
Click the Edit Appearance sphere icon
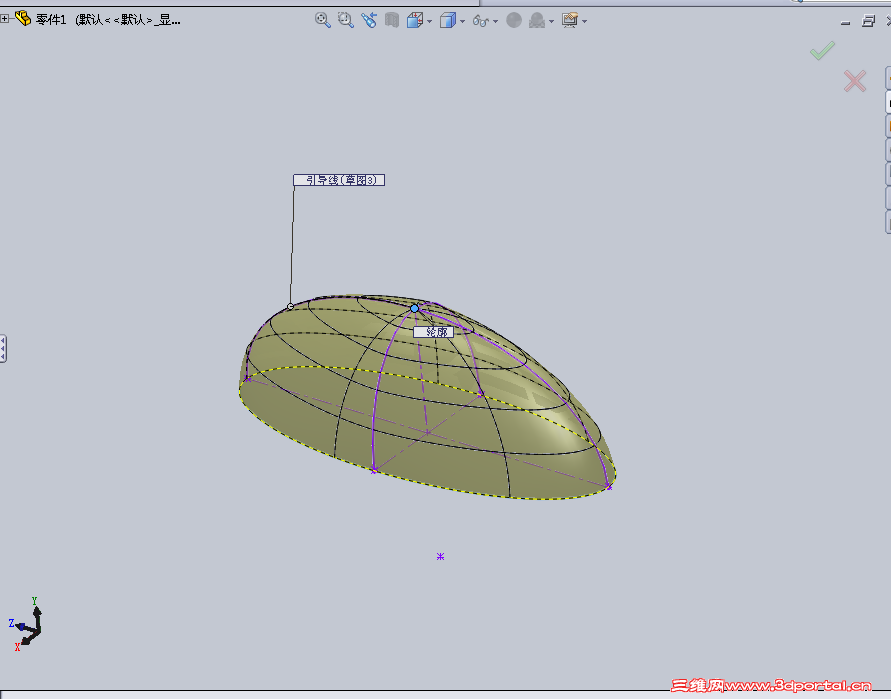pos(514,20)
